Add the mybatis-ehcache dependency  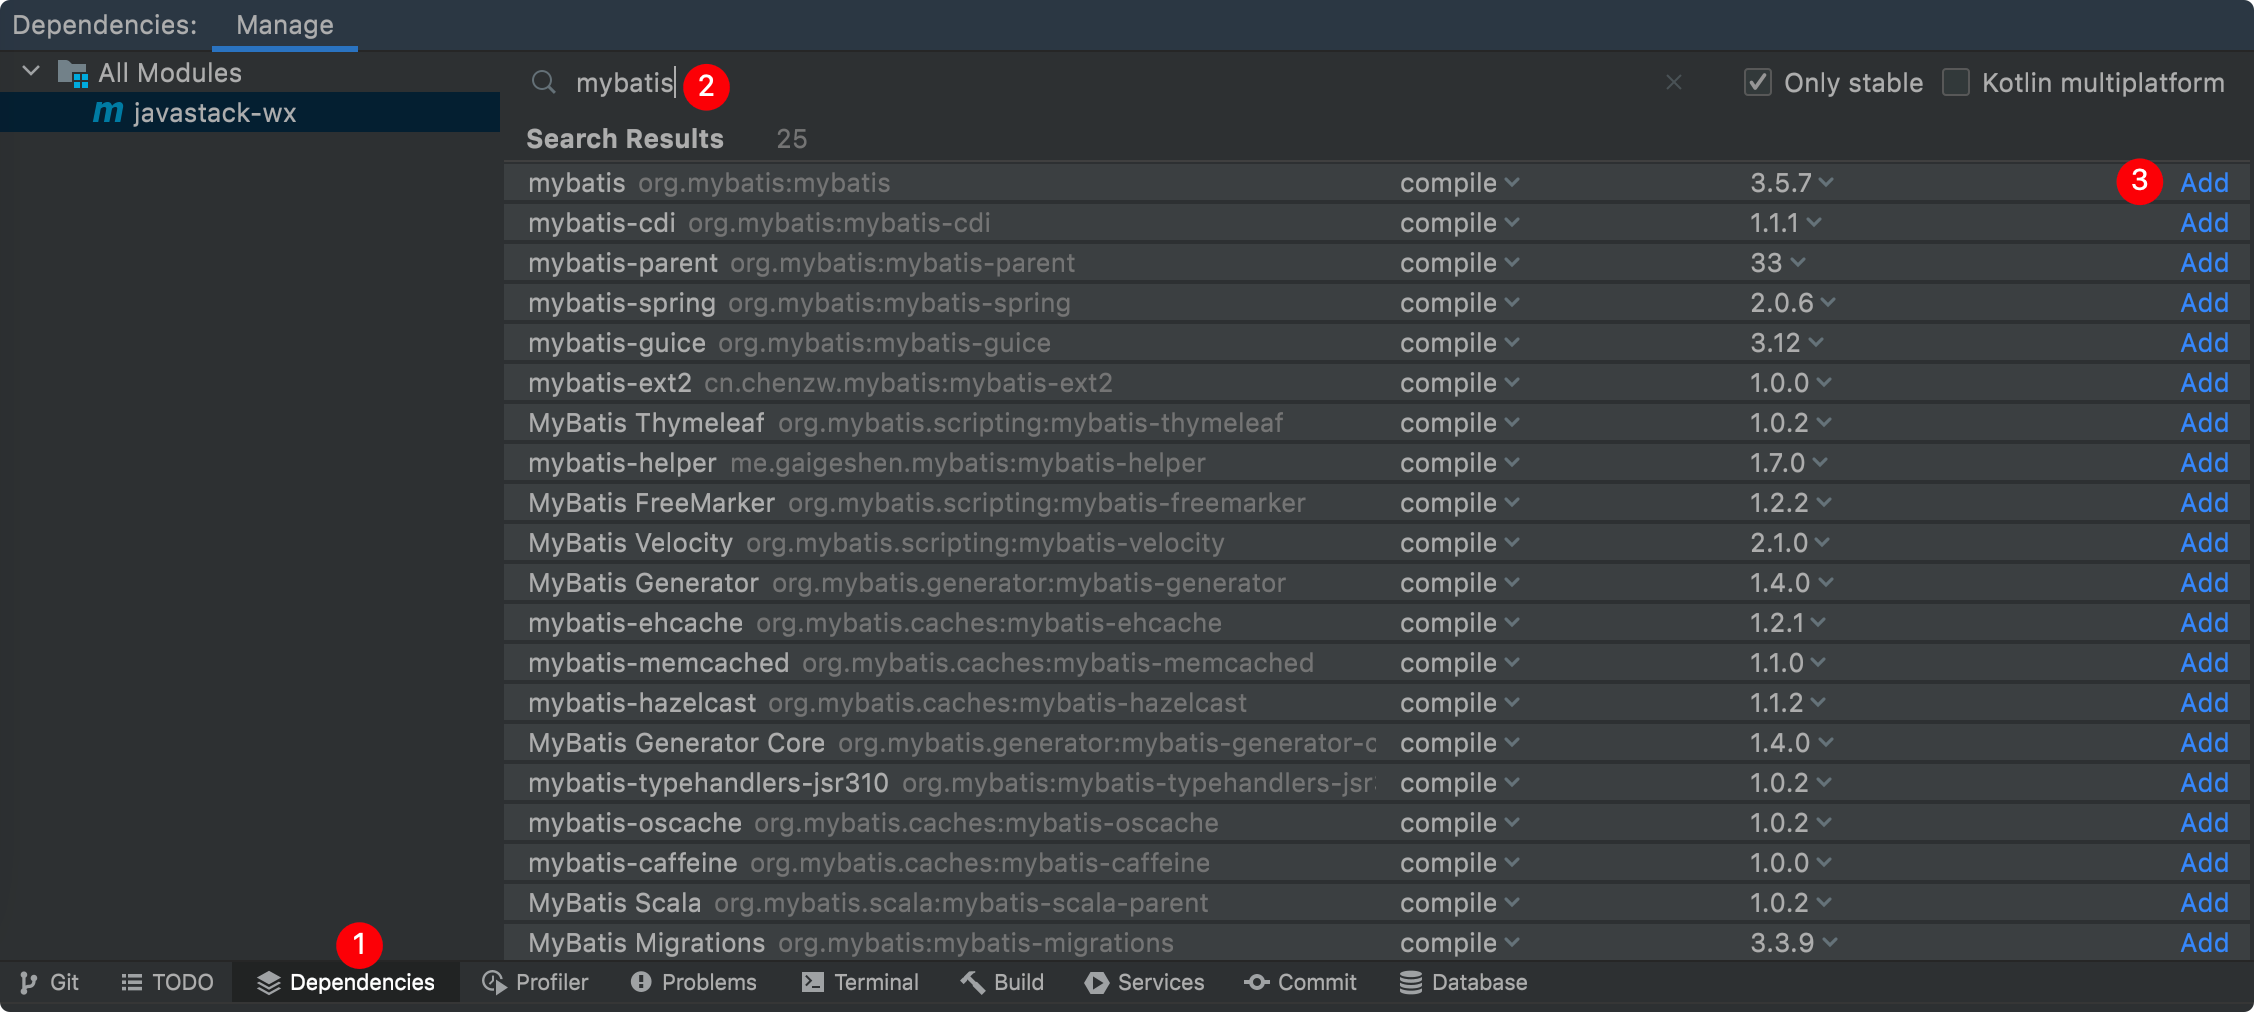[x=2204, y=623]
